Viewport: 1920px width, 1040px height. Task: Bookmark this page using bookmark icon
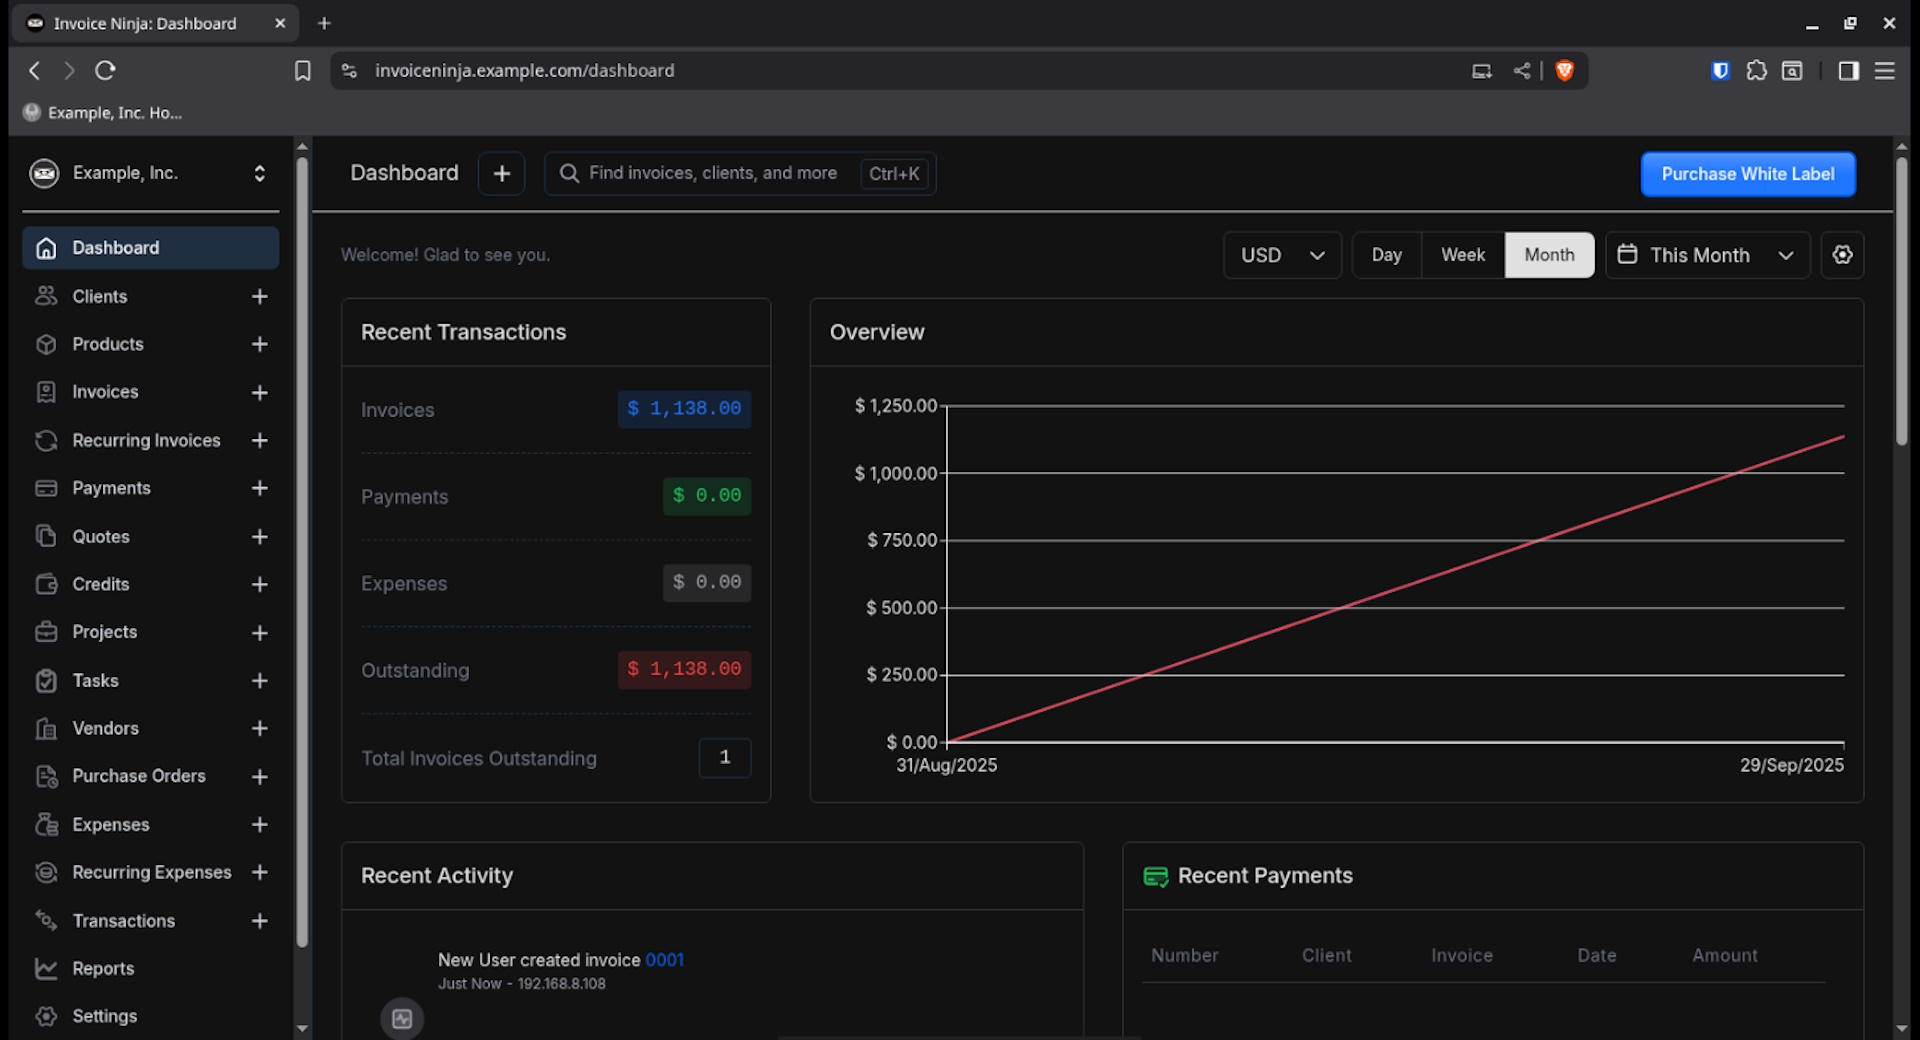click(302, 70)
